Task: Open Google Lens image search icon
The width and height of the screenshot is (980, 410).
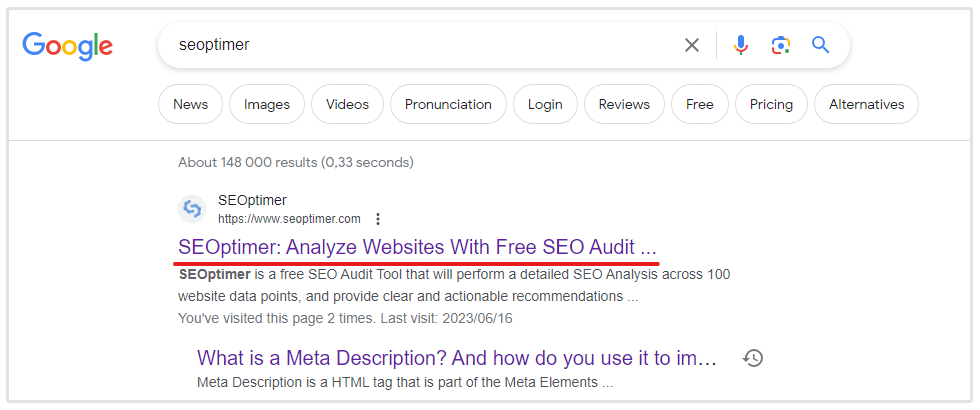Action: coord(781,45)
